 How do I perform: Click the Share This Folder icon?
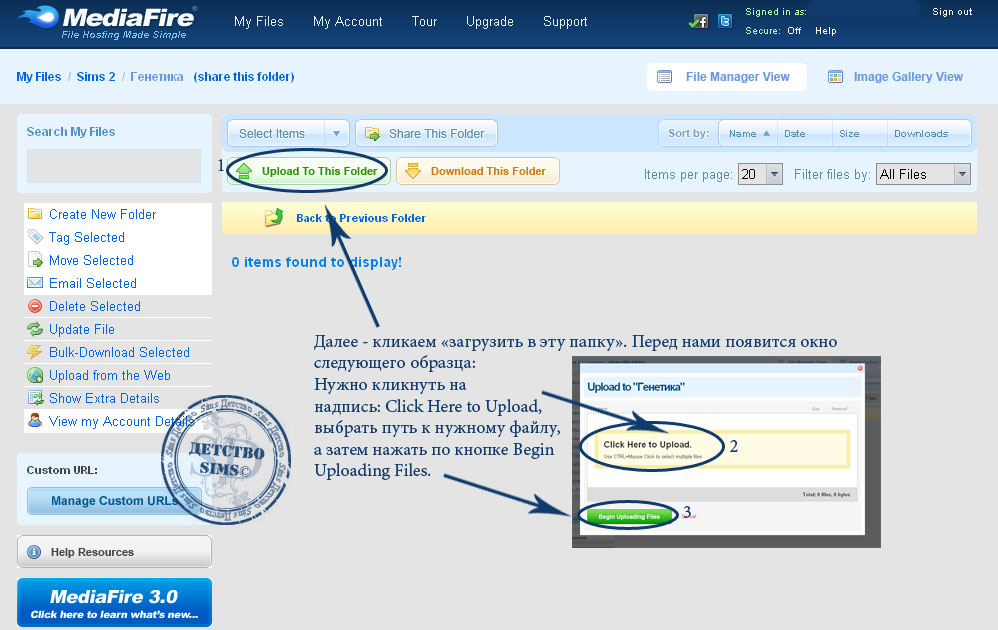coord(372,134)
